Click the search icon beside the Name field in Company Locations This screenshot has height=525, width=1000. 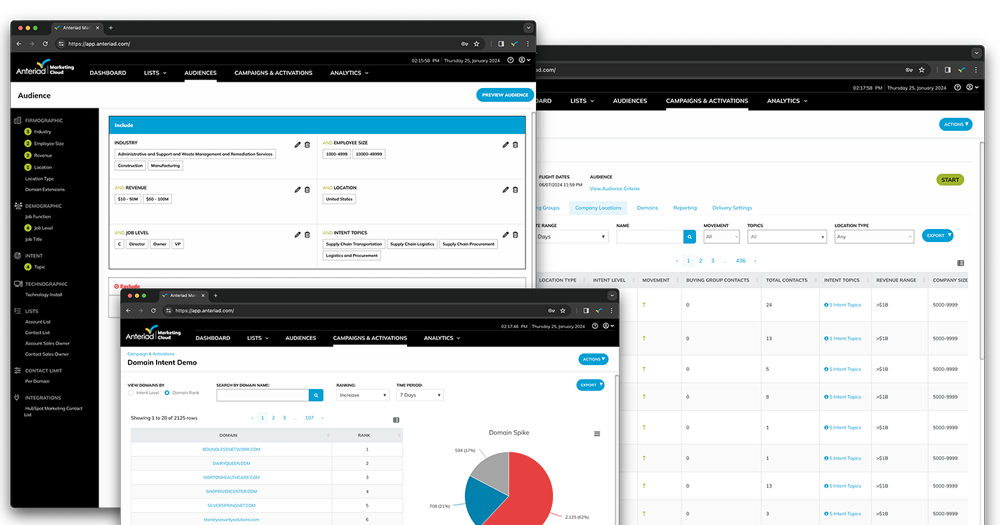click(x=689, y=237)
